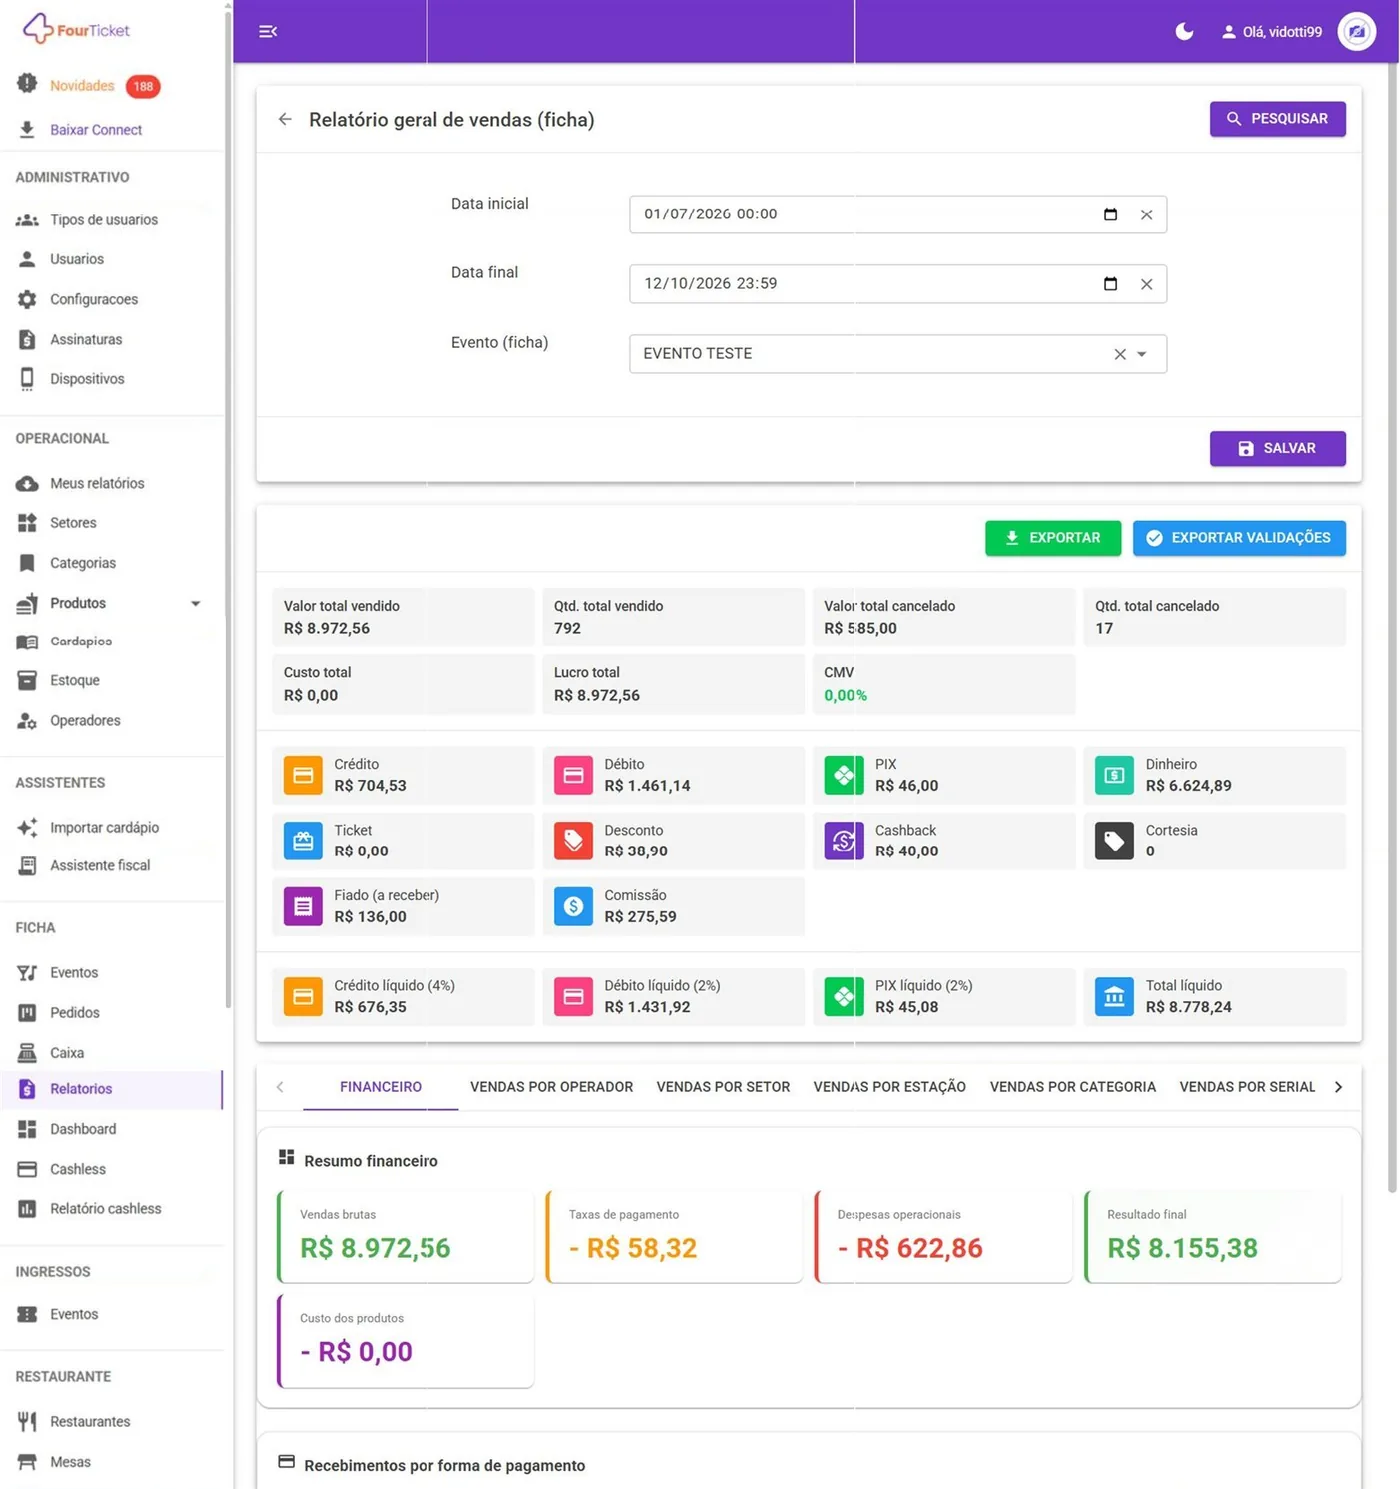The image size is (1400, 1489).
Task: Click the PESQUISAR button
Action: (x=1277, y=119)
